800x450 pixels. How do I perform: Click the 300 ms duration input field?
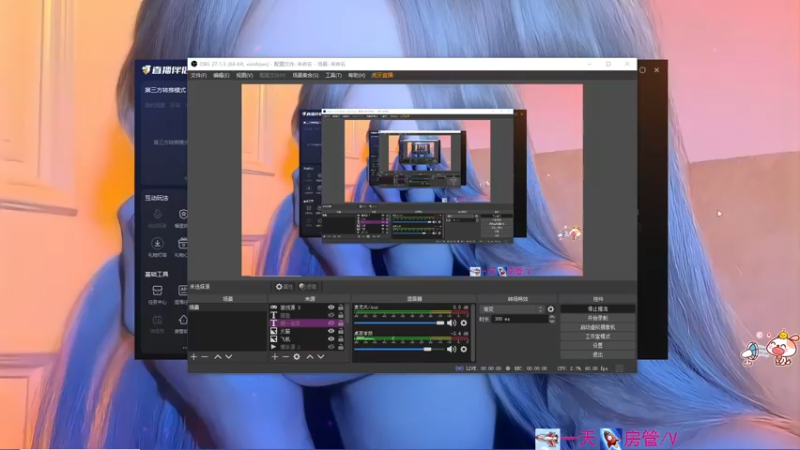coord(519,319)
